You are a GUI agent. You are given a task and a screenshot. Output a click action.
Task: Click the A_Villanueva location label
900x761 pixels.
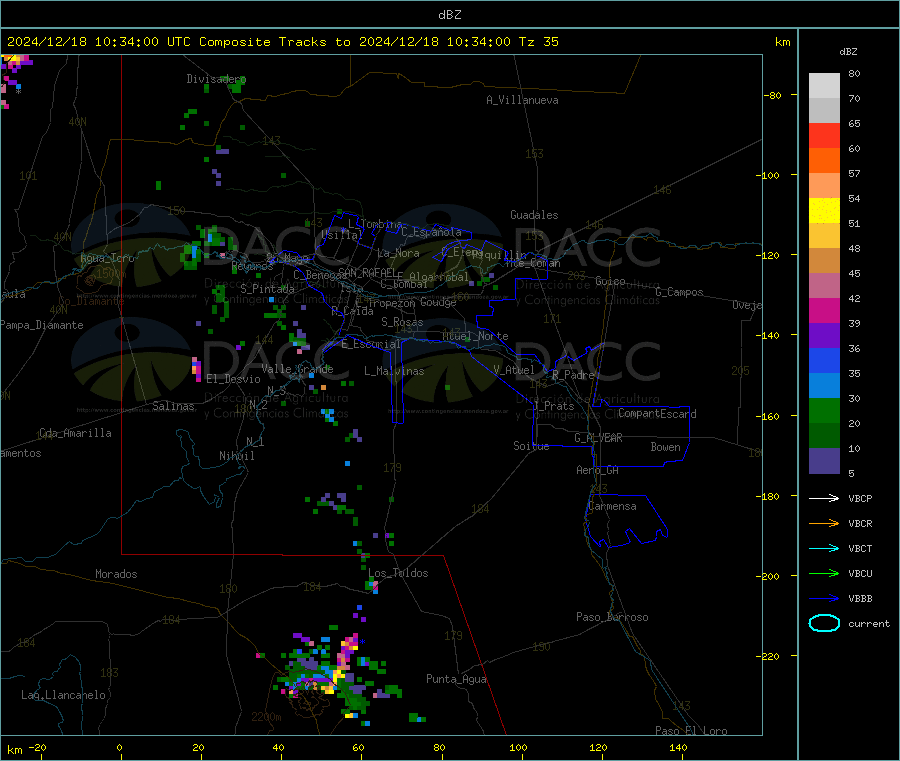[522, 100]
